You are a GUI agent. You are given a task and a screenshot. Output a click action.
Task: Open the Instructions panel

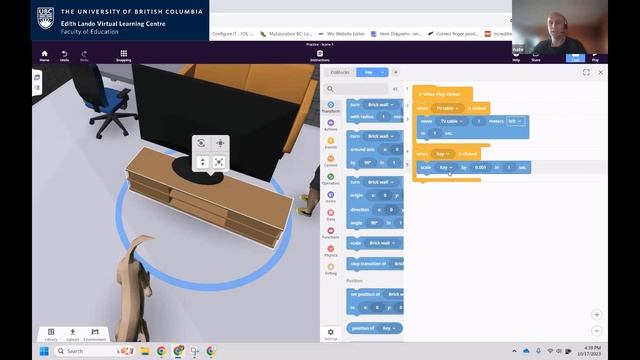[x=320, y=56]
